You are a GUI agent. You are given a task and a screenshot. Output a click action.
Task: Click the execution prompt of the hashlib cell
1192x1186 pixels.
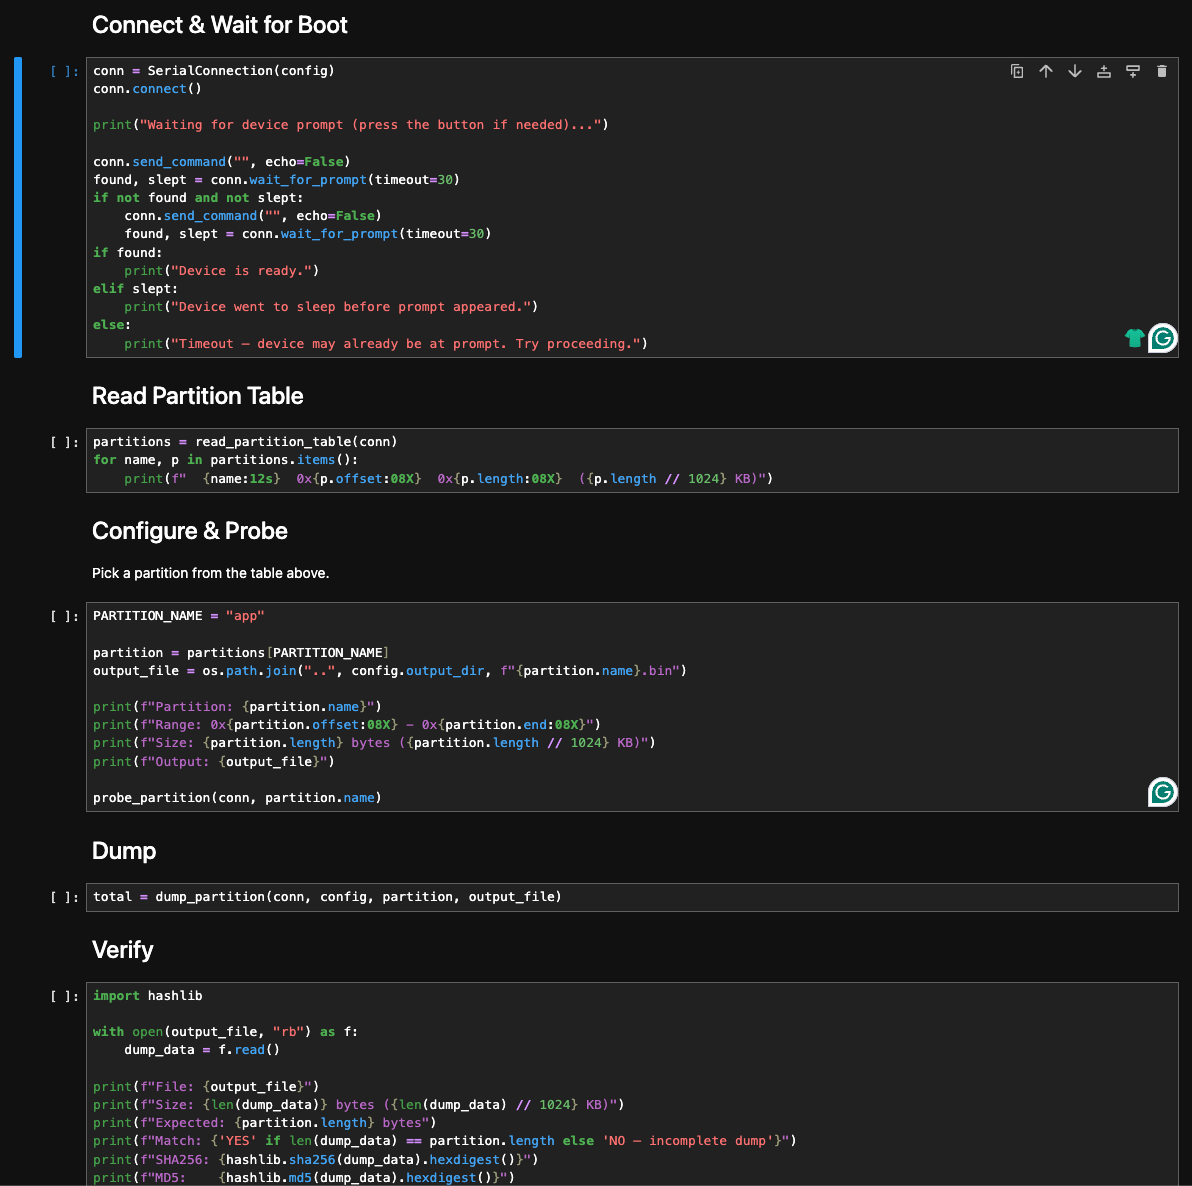click(65, 996)
